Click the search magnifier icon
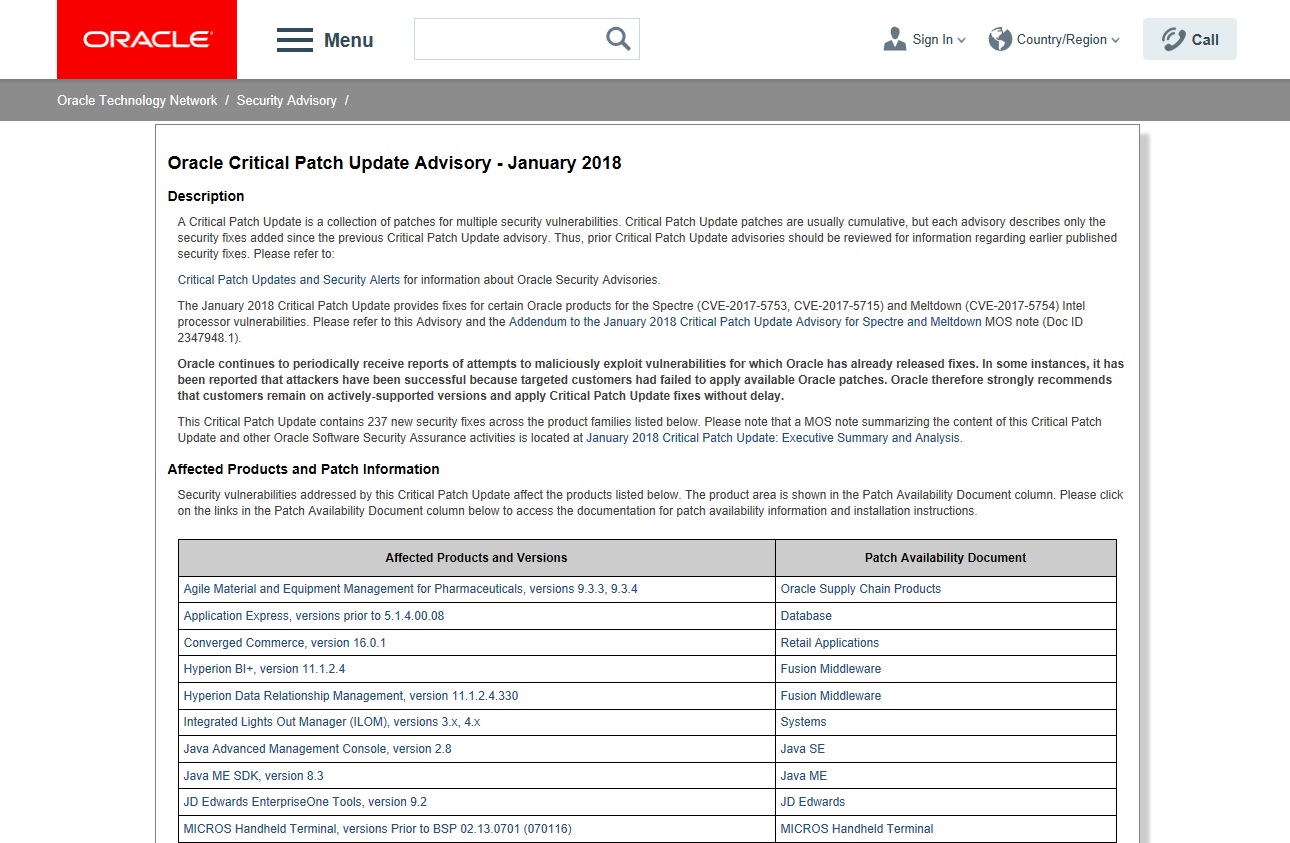This screenshot has height=843, width=1290. (618, 39)
